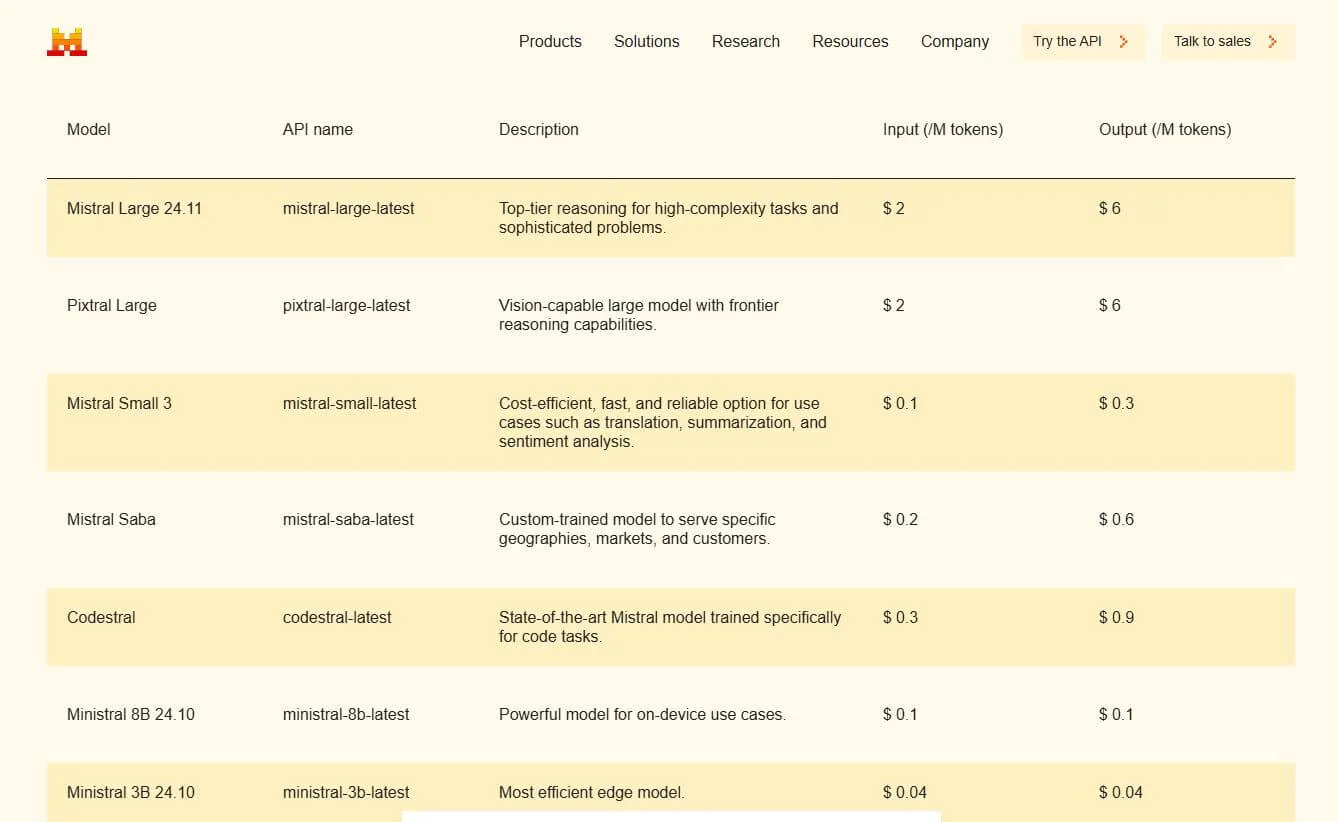Click the orange arrow icon on Talk to sales
The image size is (1337, 822).
tap(1272, 41)
